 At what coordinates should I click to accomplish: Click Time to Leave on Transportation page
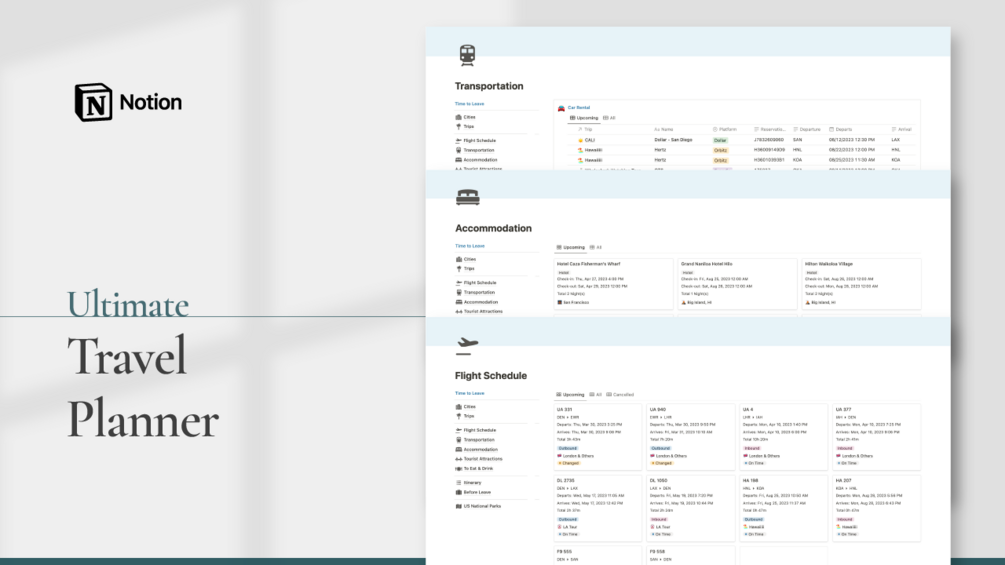469,104
